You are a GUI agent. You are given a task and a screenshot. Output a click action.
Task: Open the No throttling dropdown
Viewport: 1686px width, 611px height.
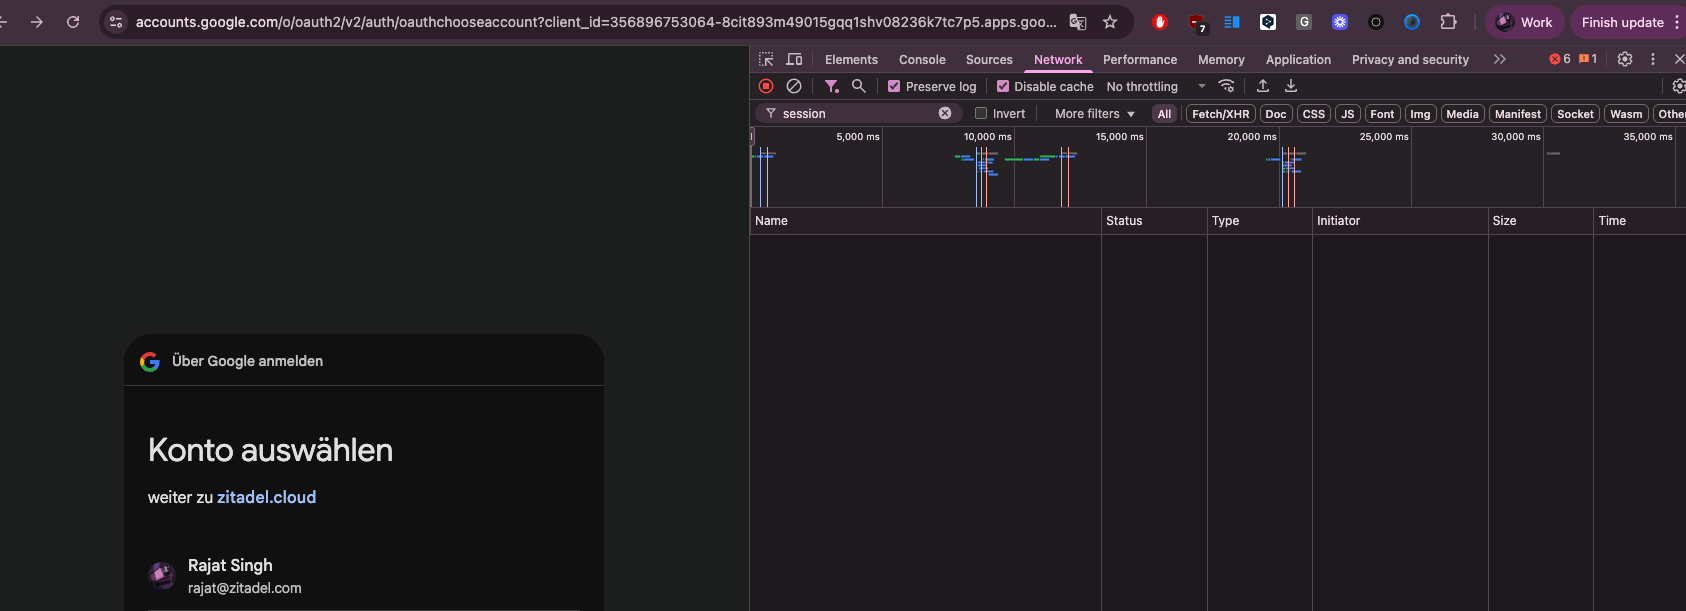[x=1156, y=86]
